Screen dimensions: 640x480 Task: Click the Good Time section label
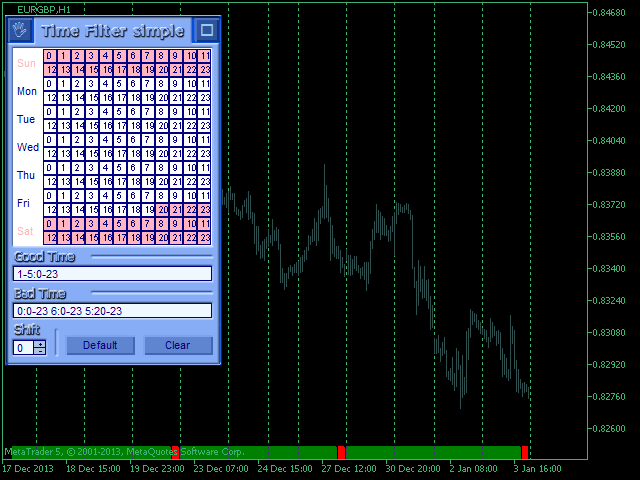pos(44,257)
